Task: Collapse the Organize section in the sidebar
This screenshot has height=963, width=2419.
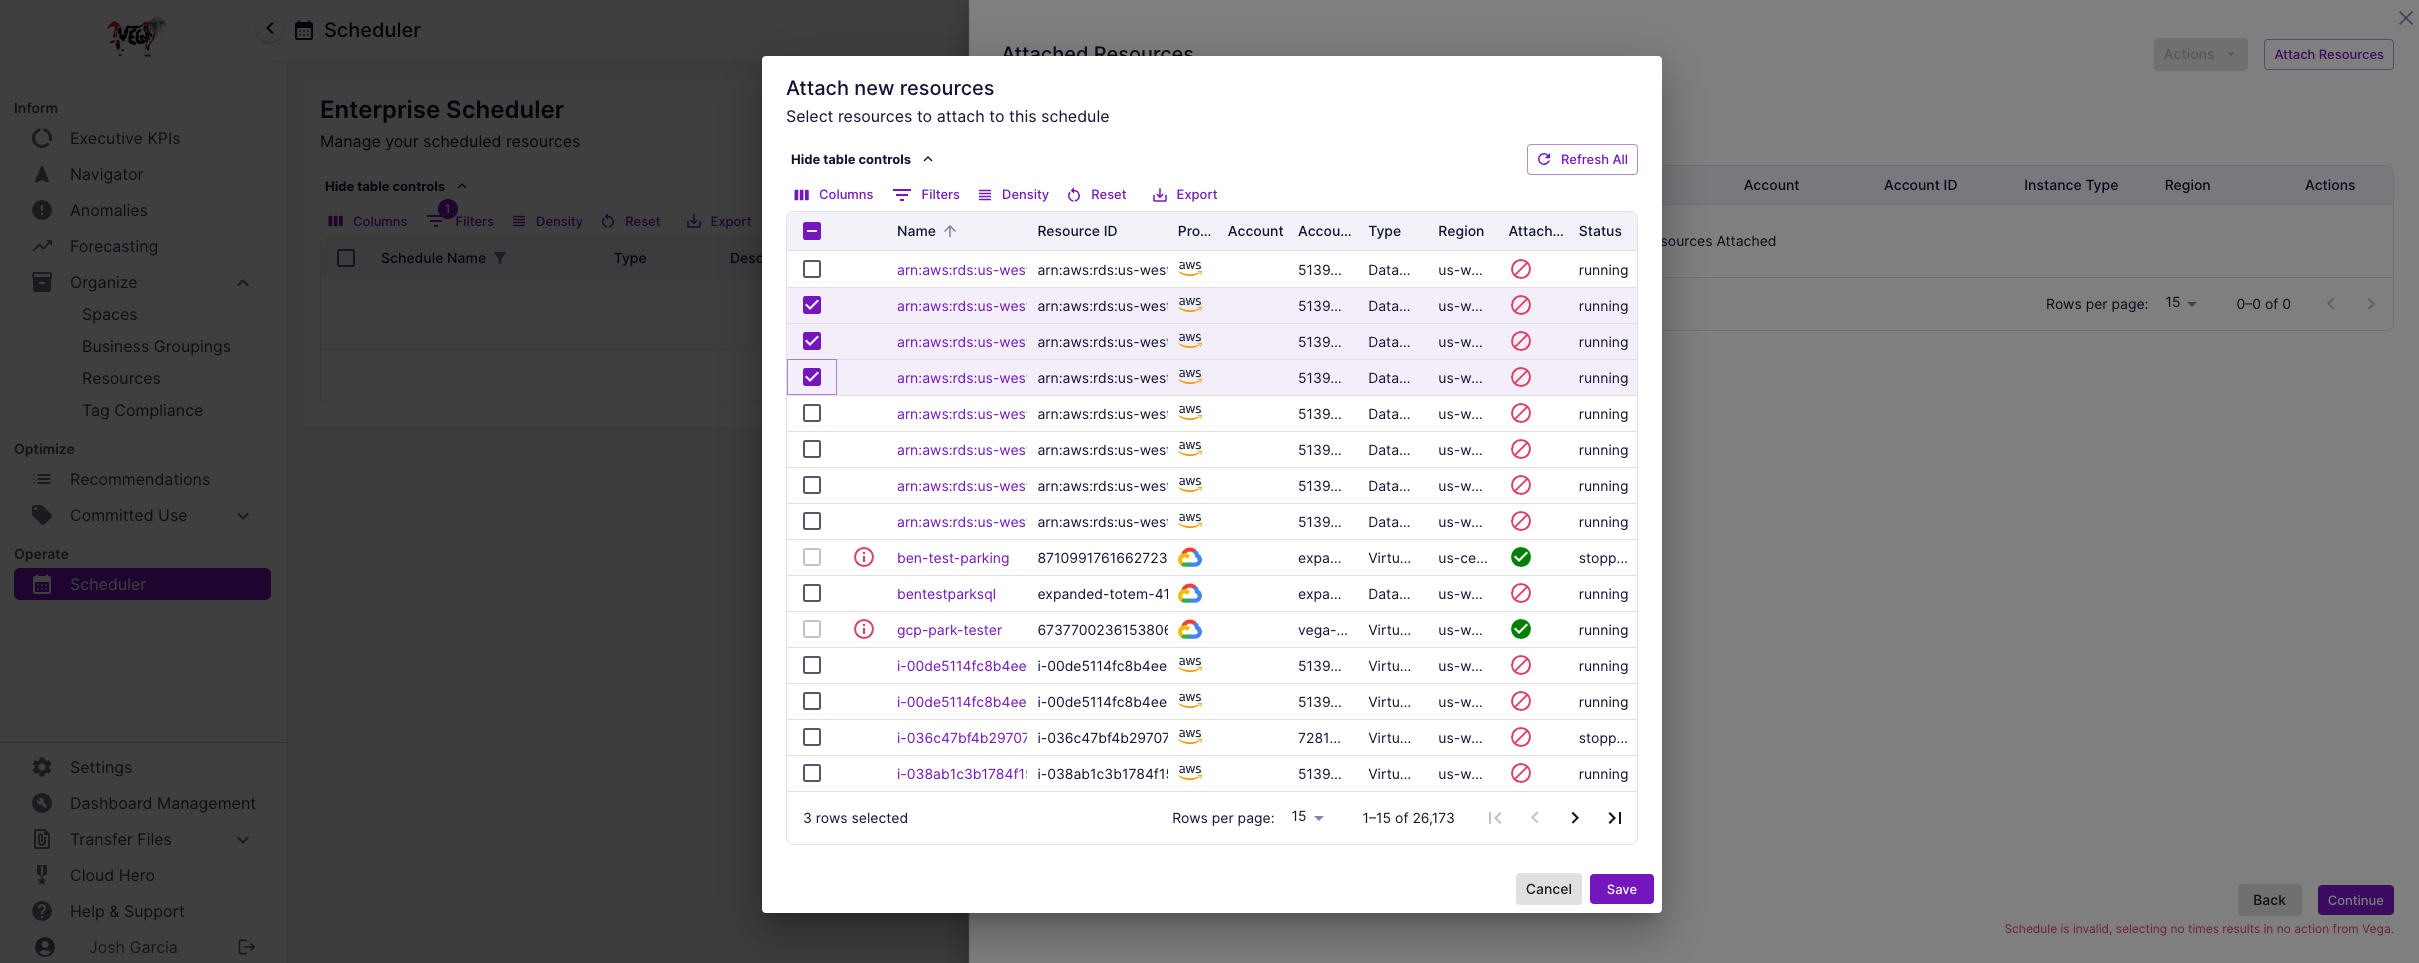Action: coord(243,283)
